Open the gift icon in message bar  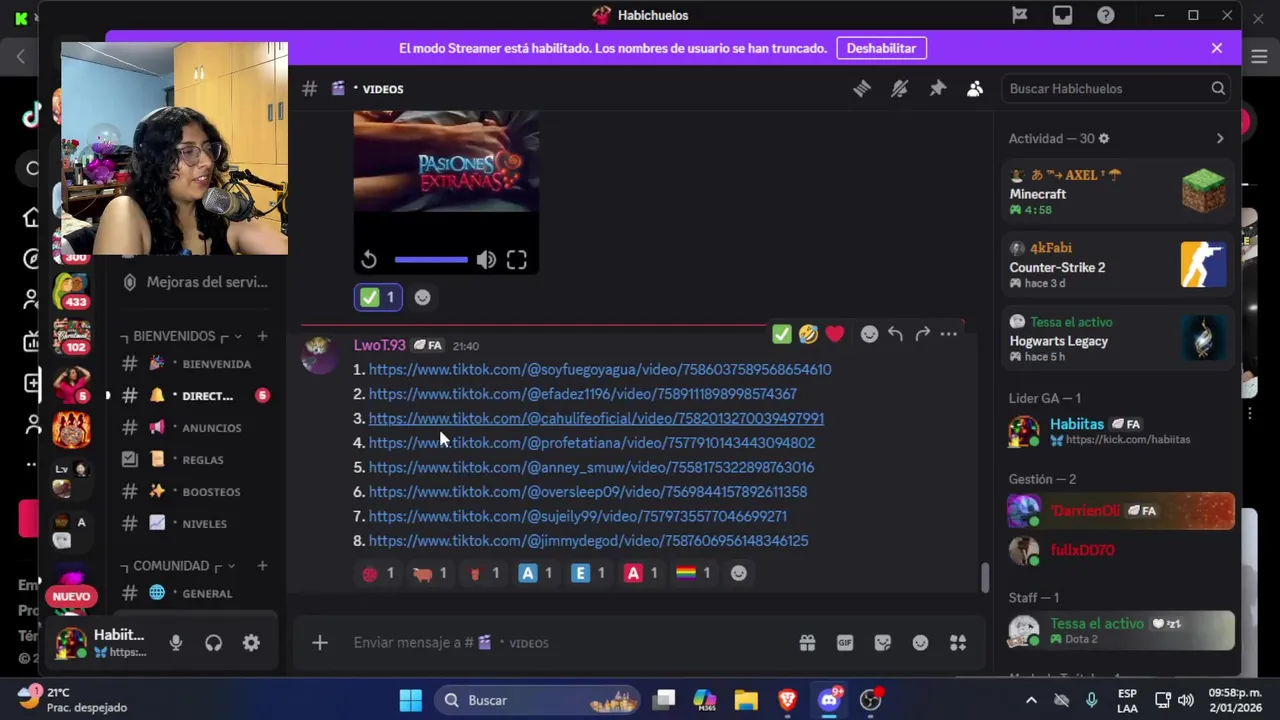tap(807, 643)
